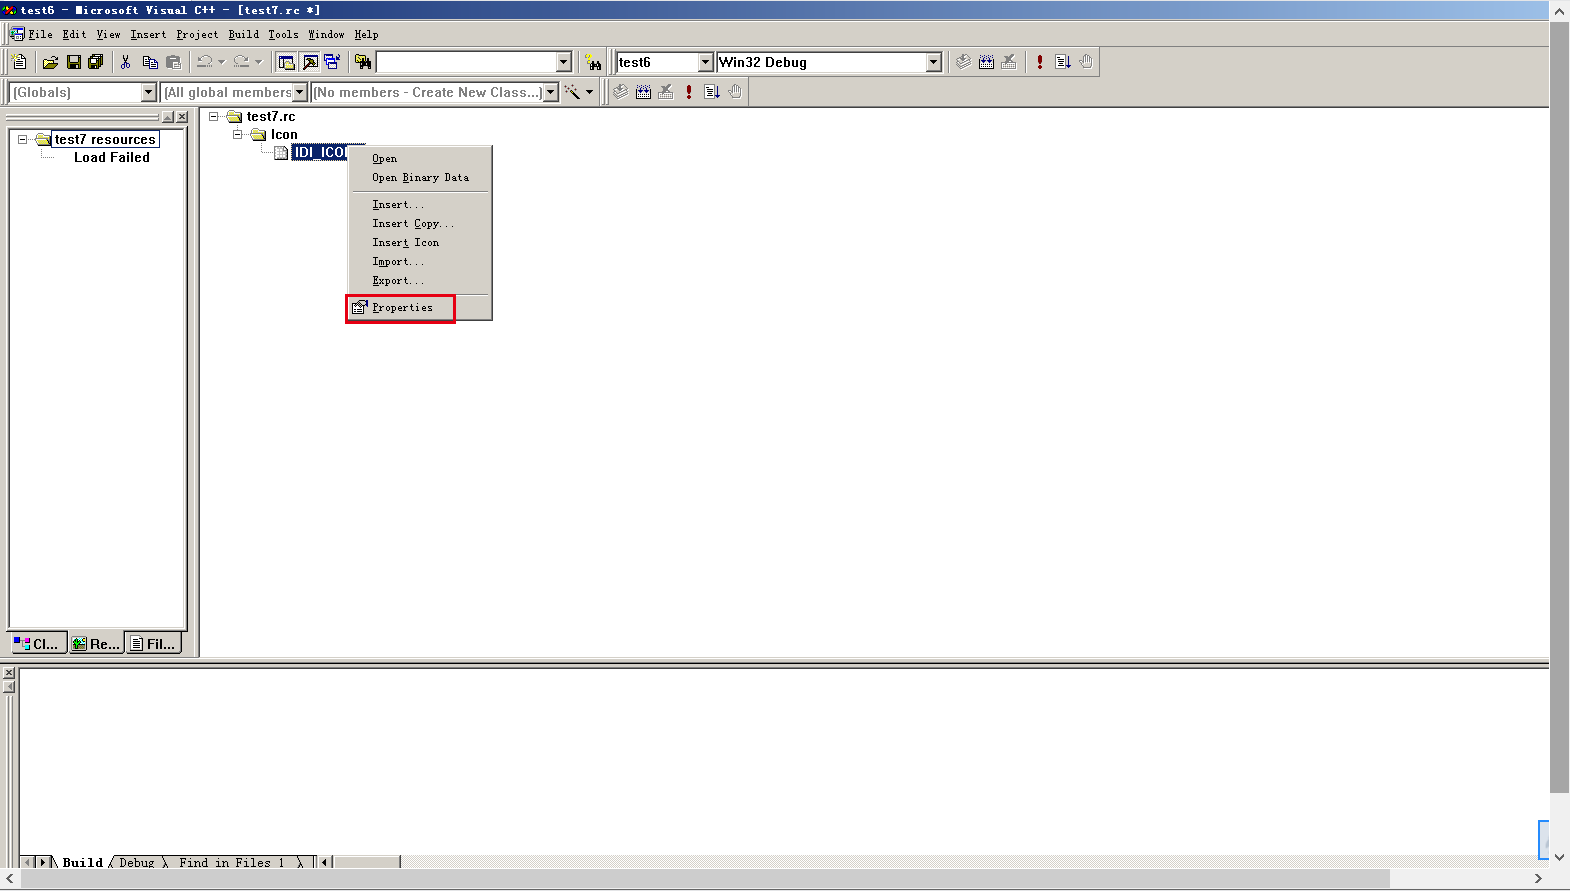Viewport: 1570px width, 891px height.
Task: Open the Build menu in menu bar
Action: 244,34
